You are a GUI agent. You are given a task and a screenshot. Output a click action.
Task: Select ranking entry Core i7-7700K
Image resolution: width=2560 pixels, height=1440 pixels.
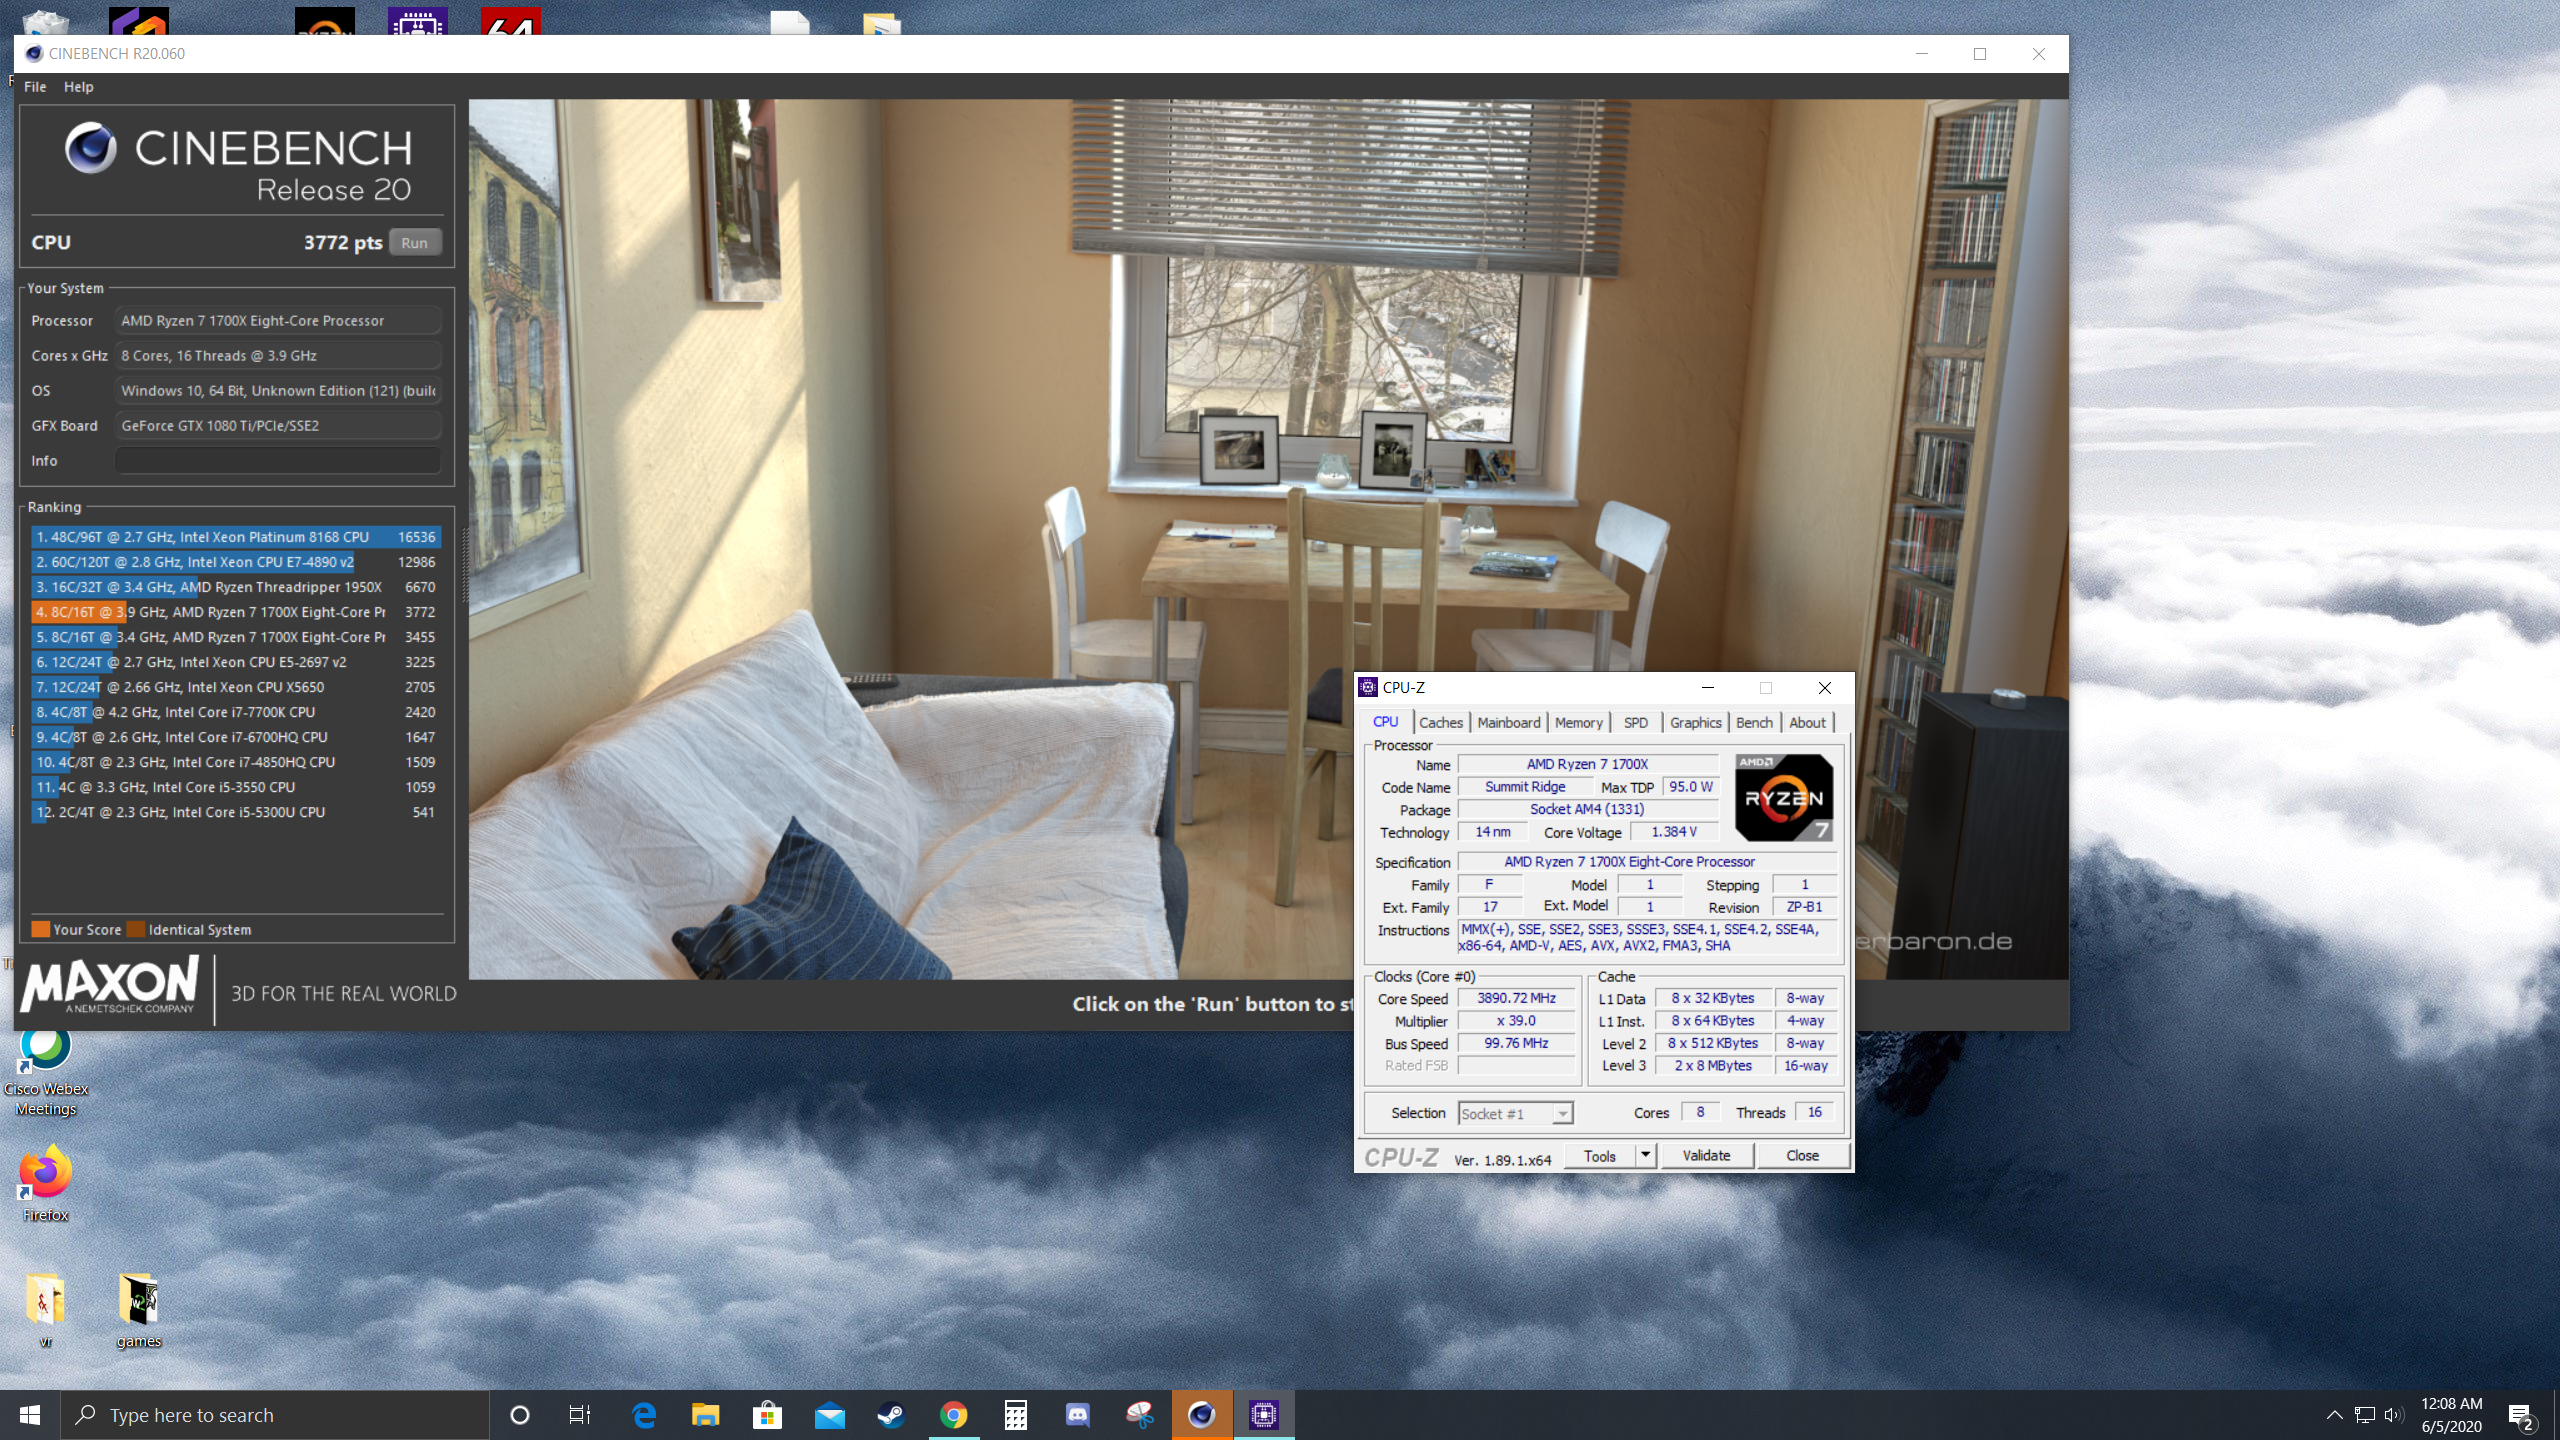click(x=236, y=712)
